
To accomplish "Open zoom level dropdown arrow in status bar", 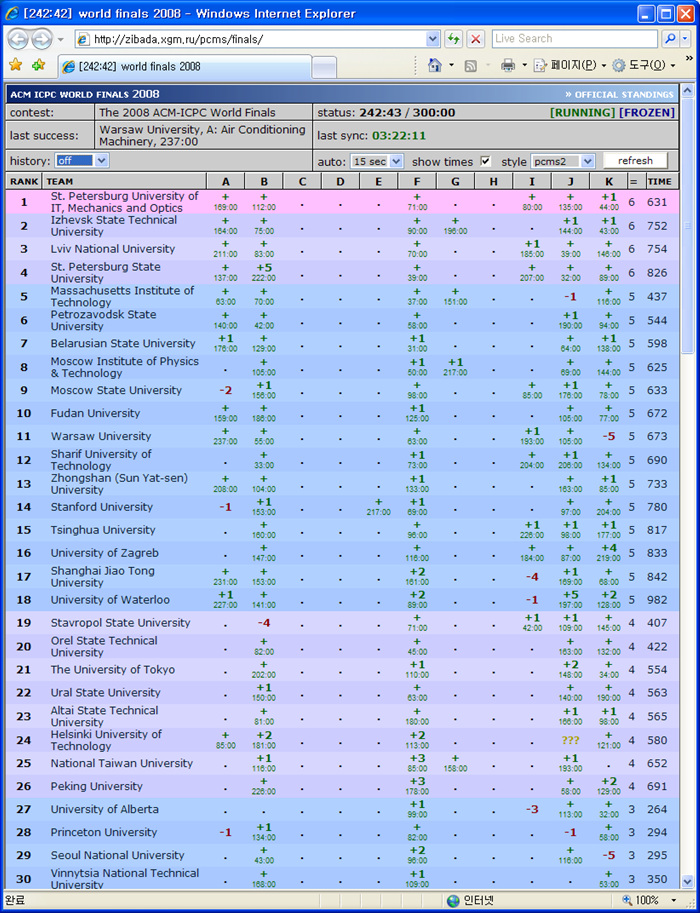I will 674,901.
